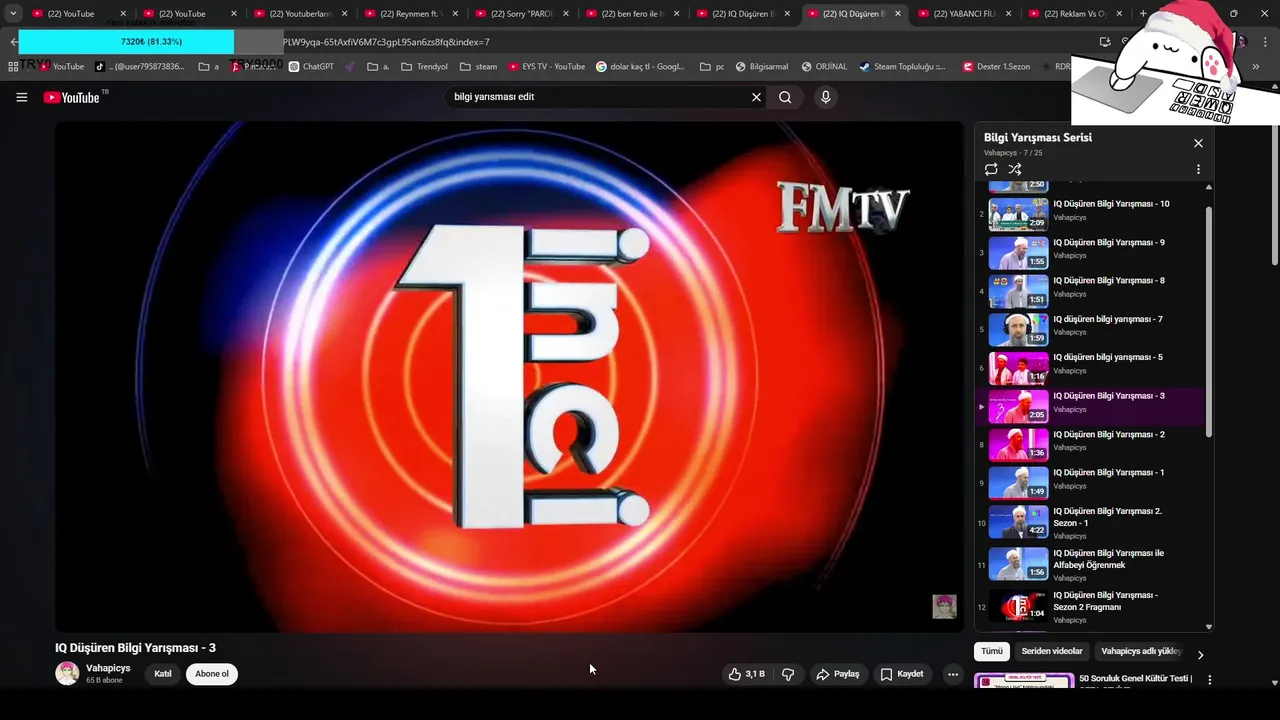Click playlist scrollbar down arrow
Image resolution: width=1280 pixels, height=720 pixels.
1209,627
